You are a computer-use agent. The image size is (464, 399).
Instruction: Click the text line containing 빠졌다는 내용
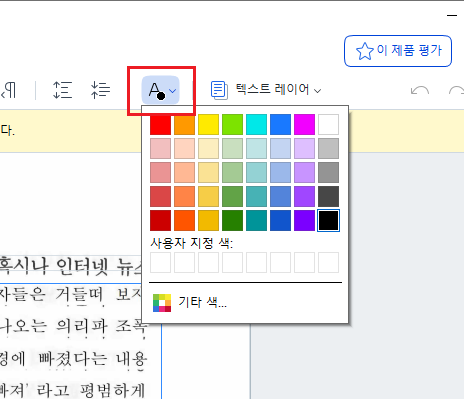click(x=73, y=359)
